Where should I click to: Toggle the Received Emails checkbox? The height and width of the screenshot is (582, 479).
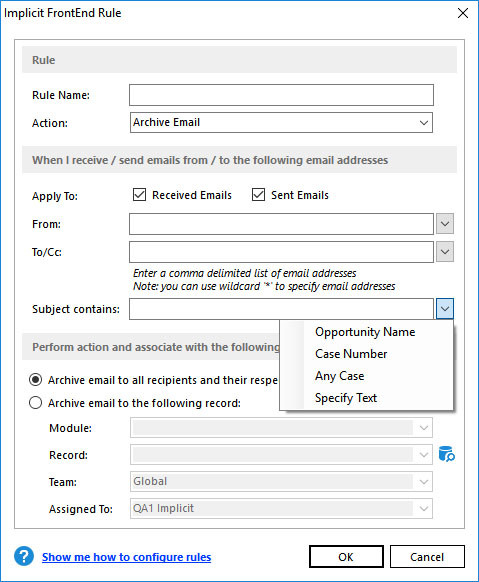[140, 194]
